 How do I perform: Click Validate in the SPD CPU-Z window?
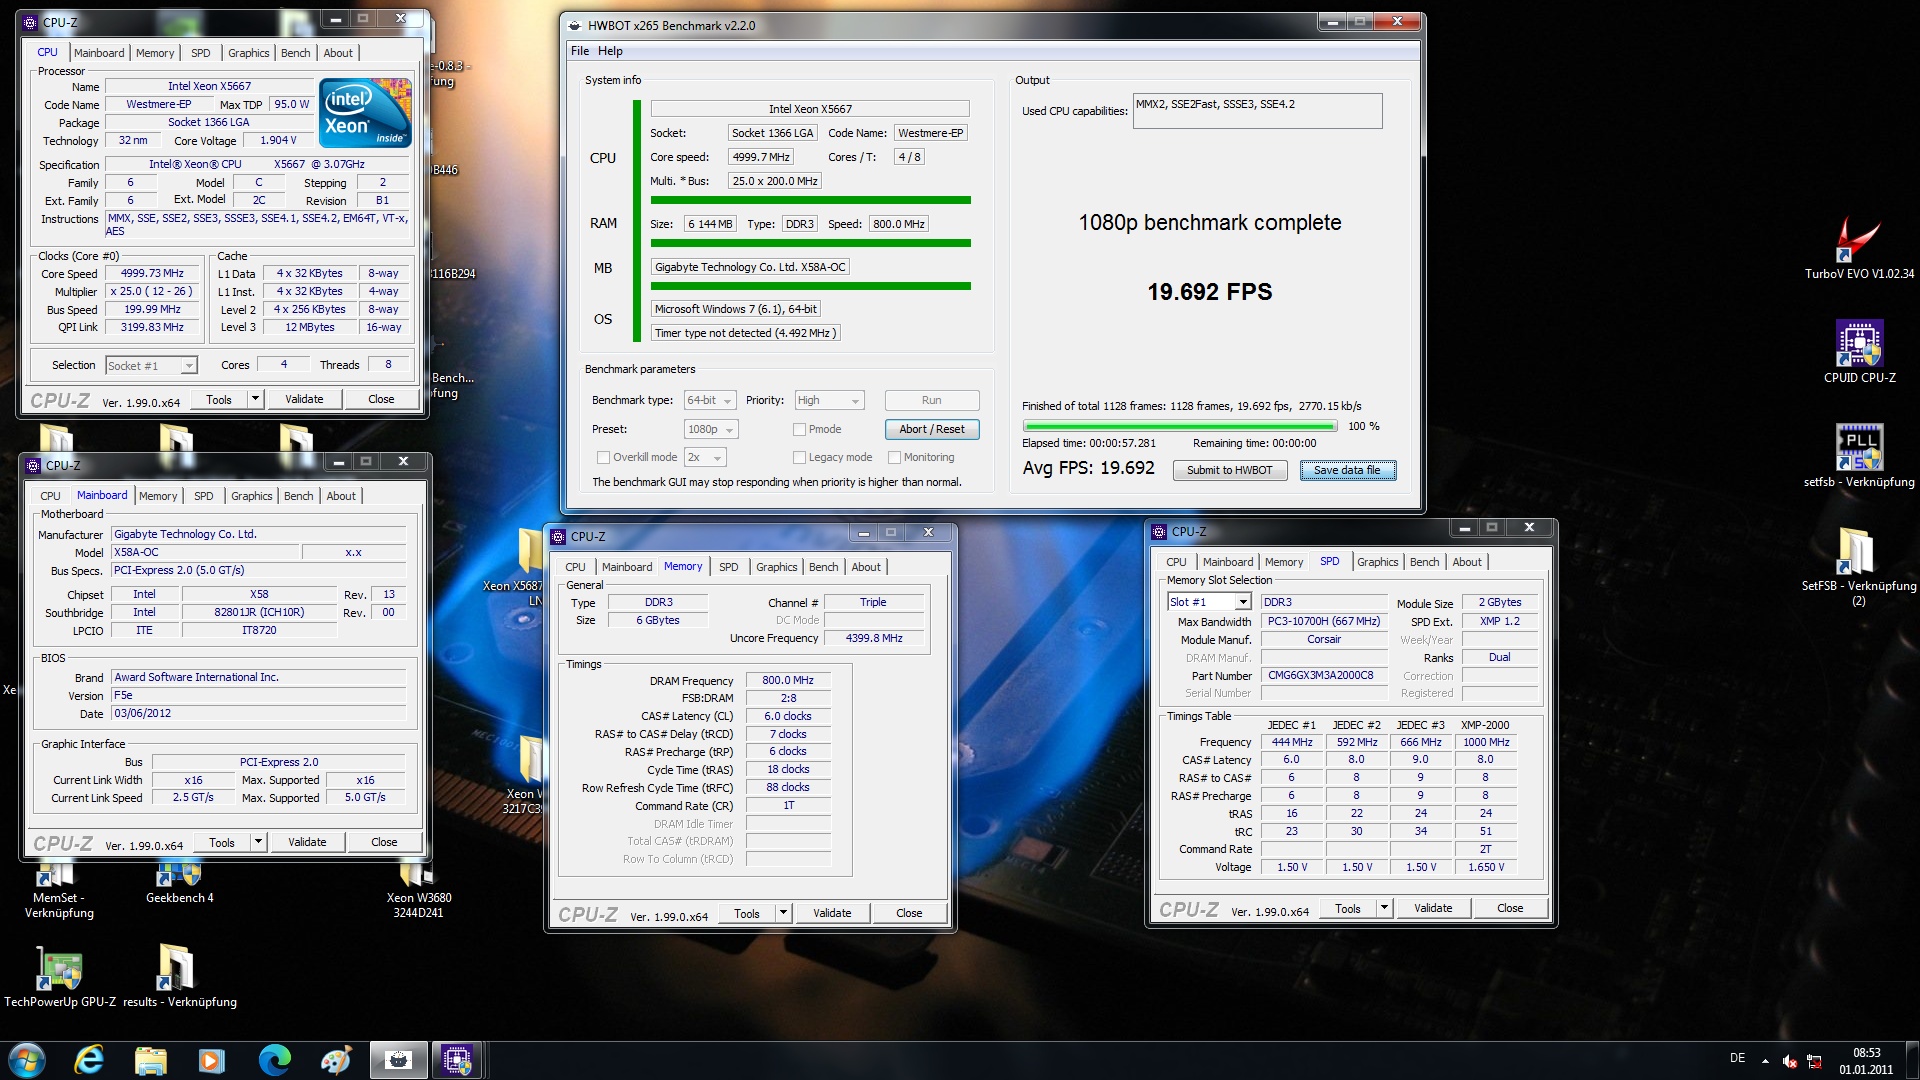(1432, 908)
